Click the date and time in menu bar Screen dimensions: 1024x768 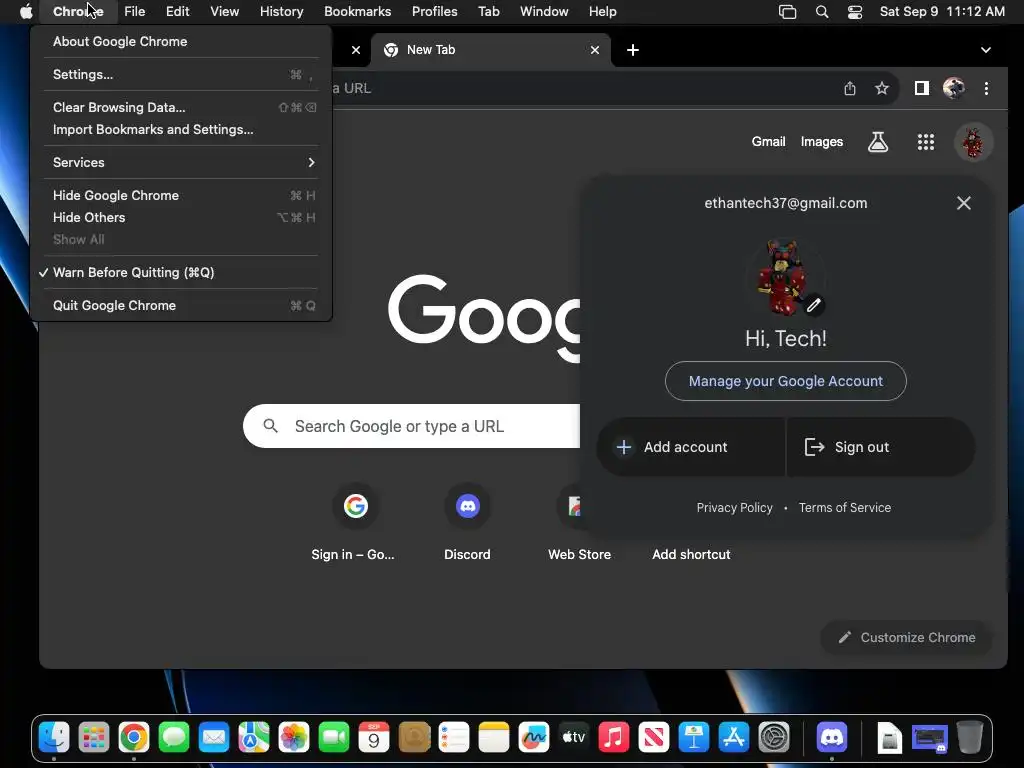pyautogui.click(x=942, y=12)
